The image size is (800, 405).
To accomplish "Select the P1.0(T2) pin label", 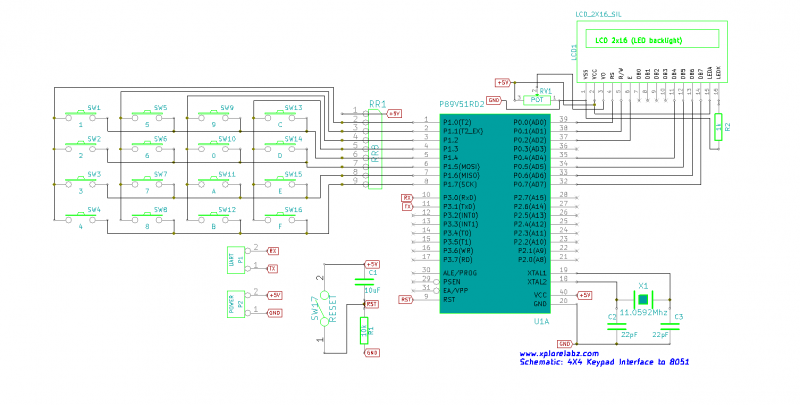I will (457, 122).
